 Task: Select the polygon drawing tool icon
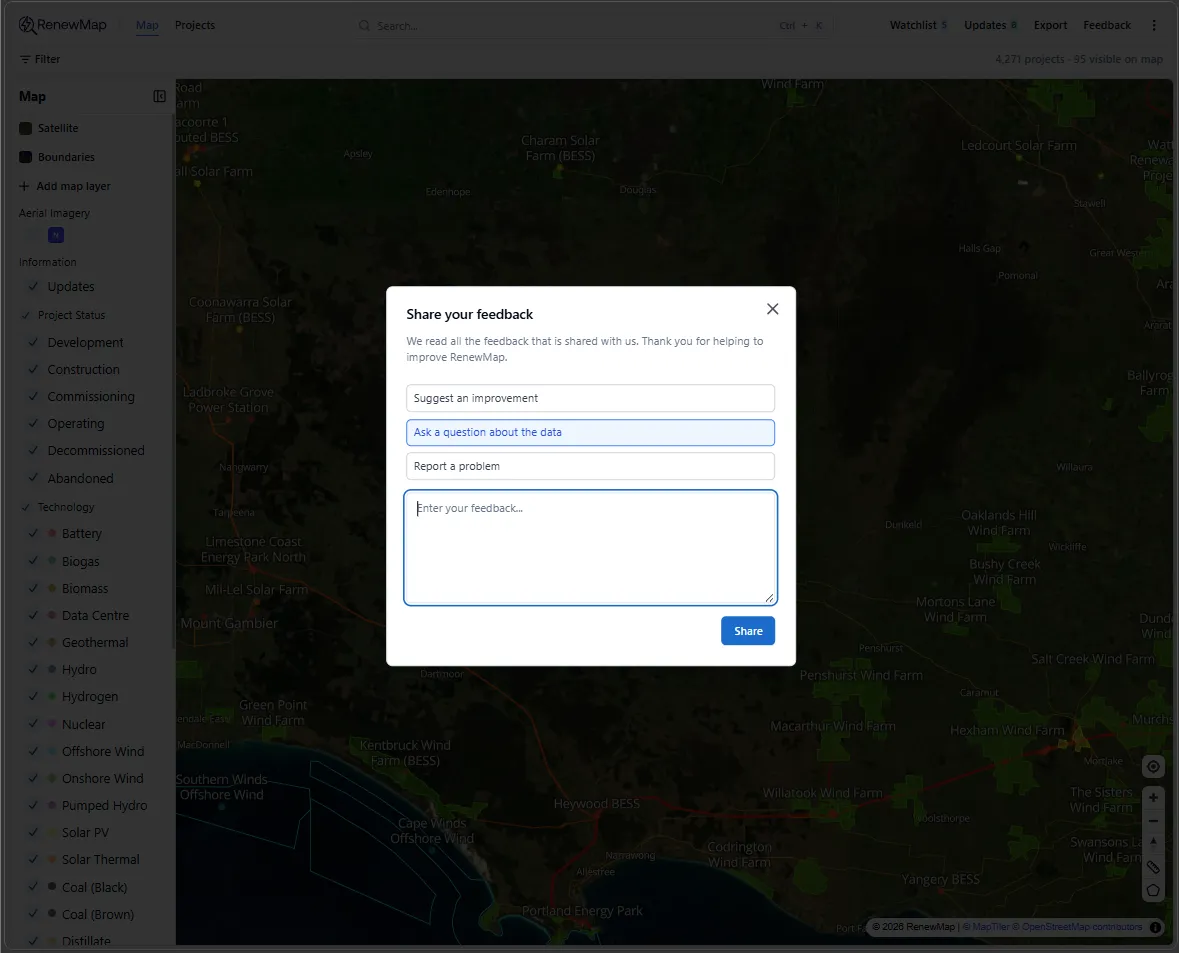coord(1153,890)
